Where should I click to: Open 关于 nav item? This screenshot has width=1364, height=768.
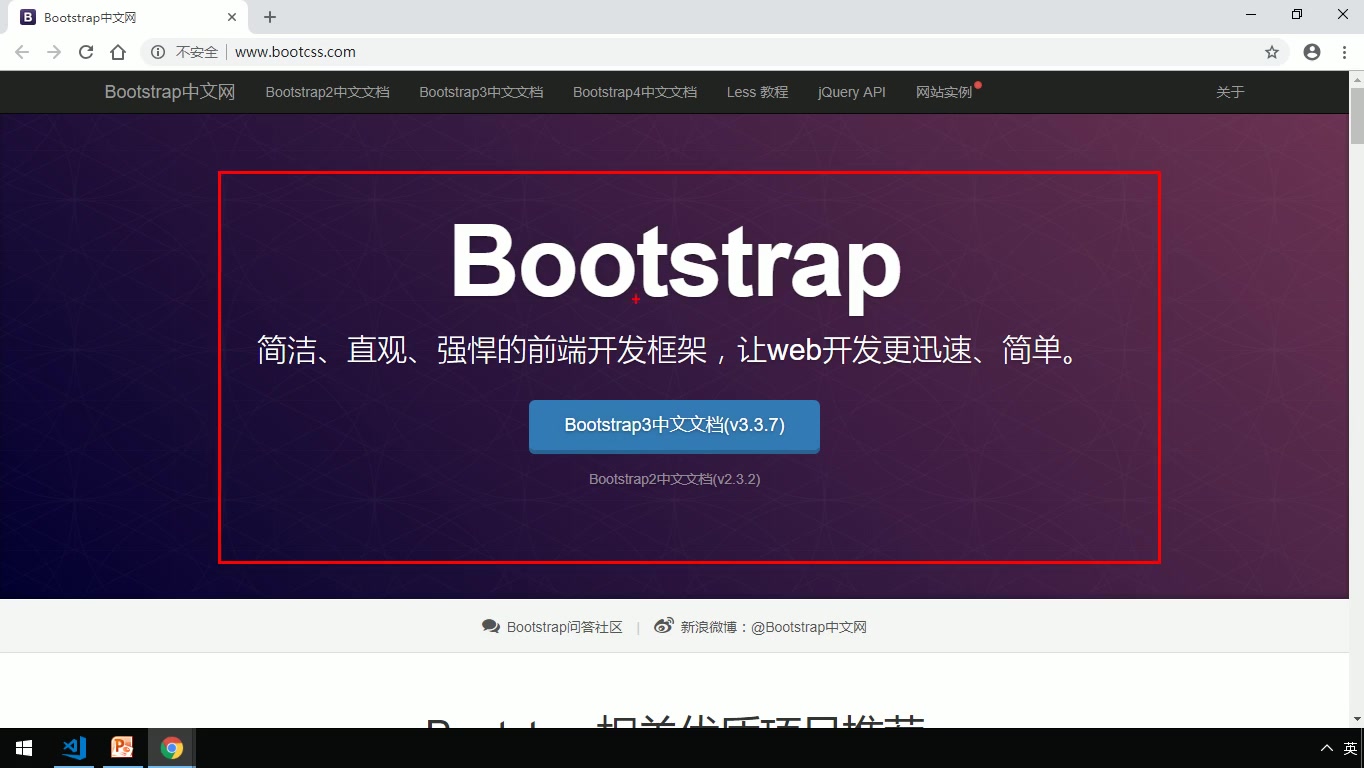[x=1230, y=92]
